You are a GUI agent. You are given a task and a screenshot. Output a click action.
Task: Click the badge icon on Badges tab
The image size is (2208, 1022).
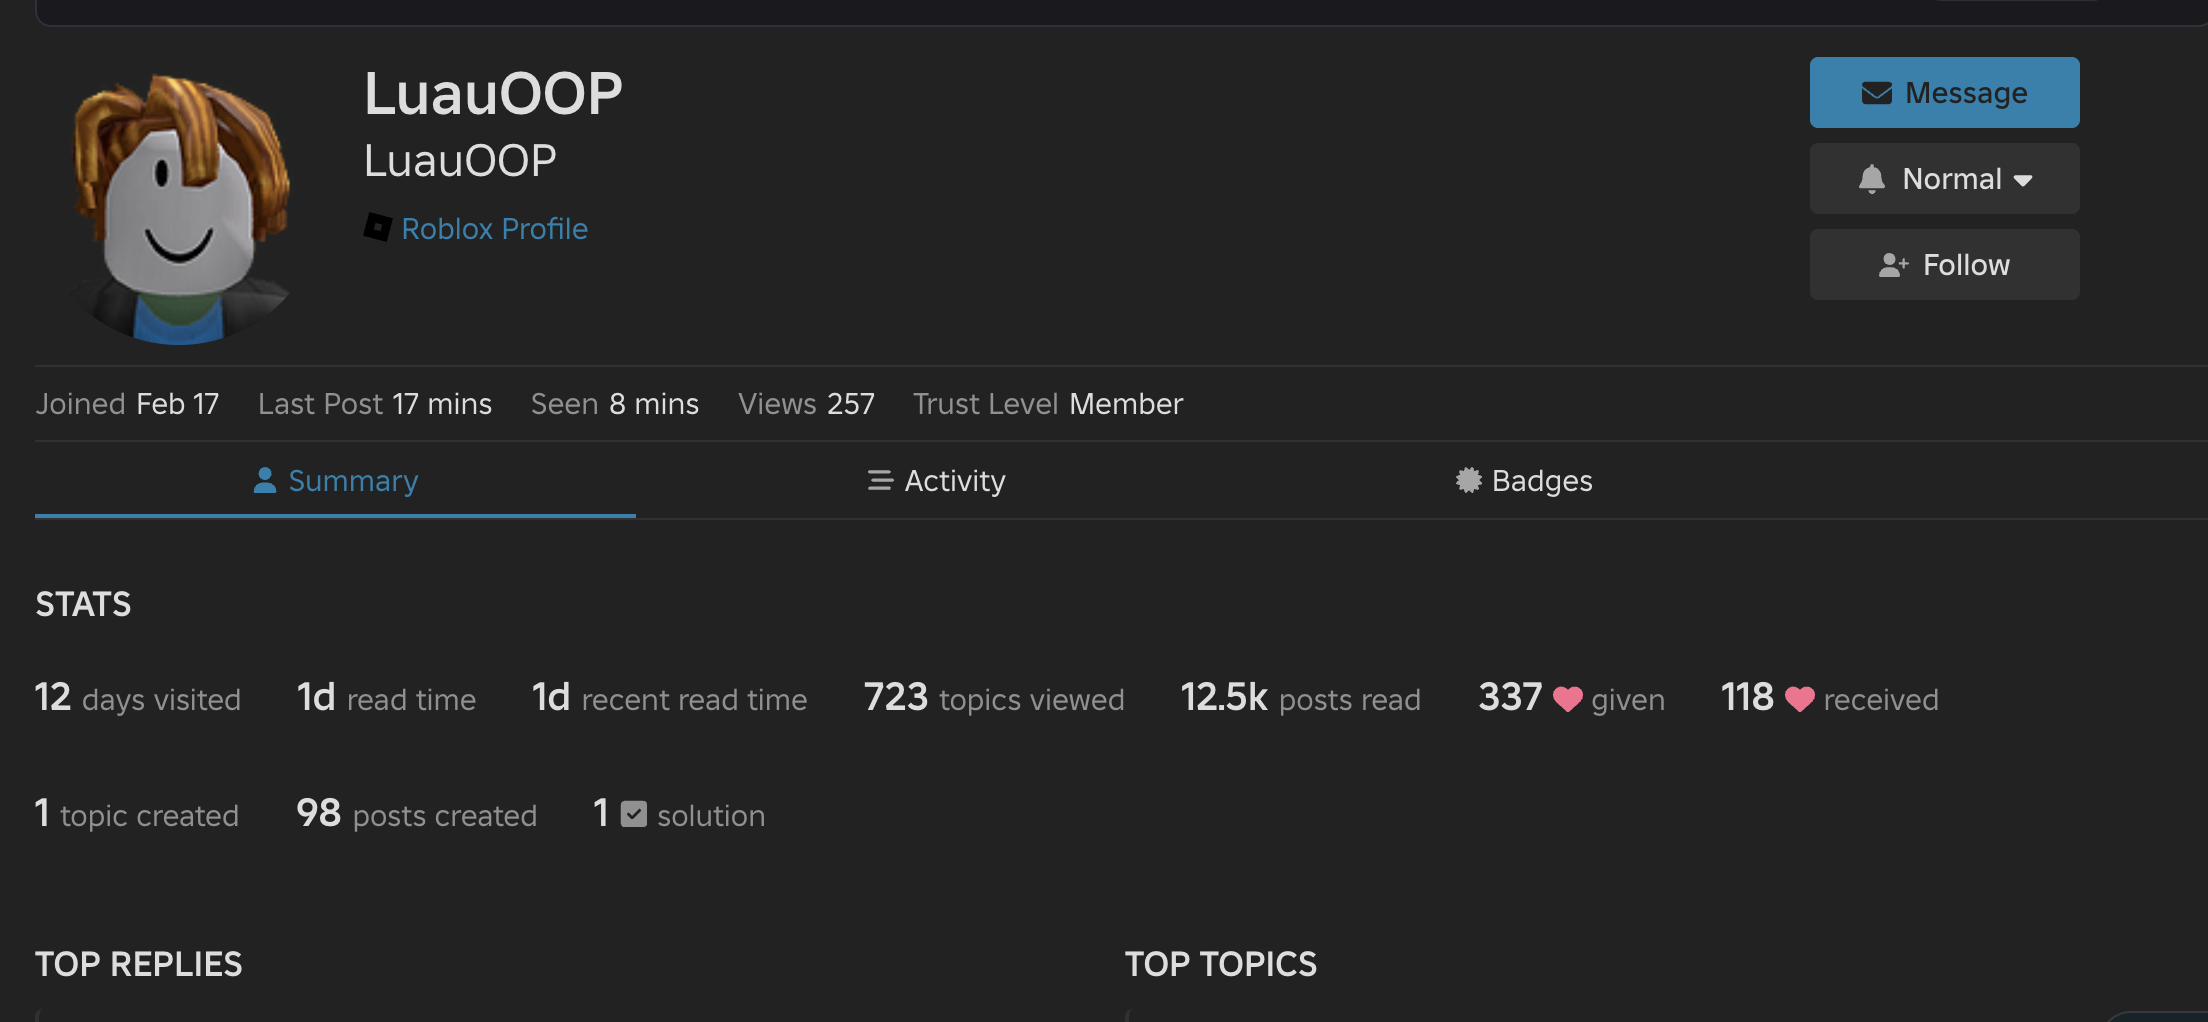click(1468, 481)
